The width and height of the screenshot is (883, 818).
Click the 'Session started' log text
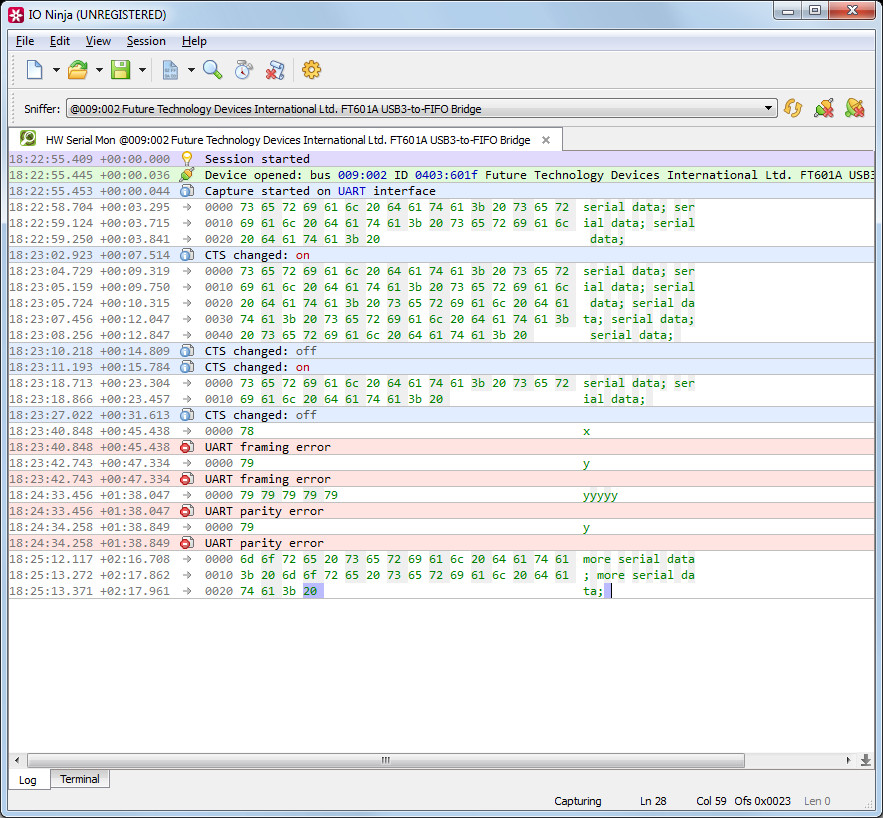tap(257, 159)
